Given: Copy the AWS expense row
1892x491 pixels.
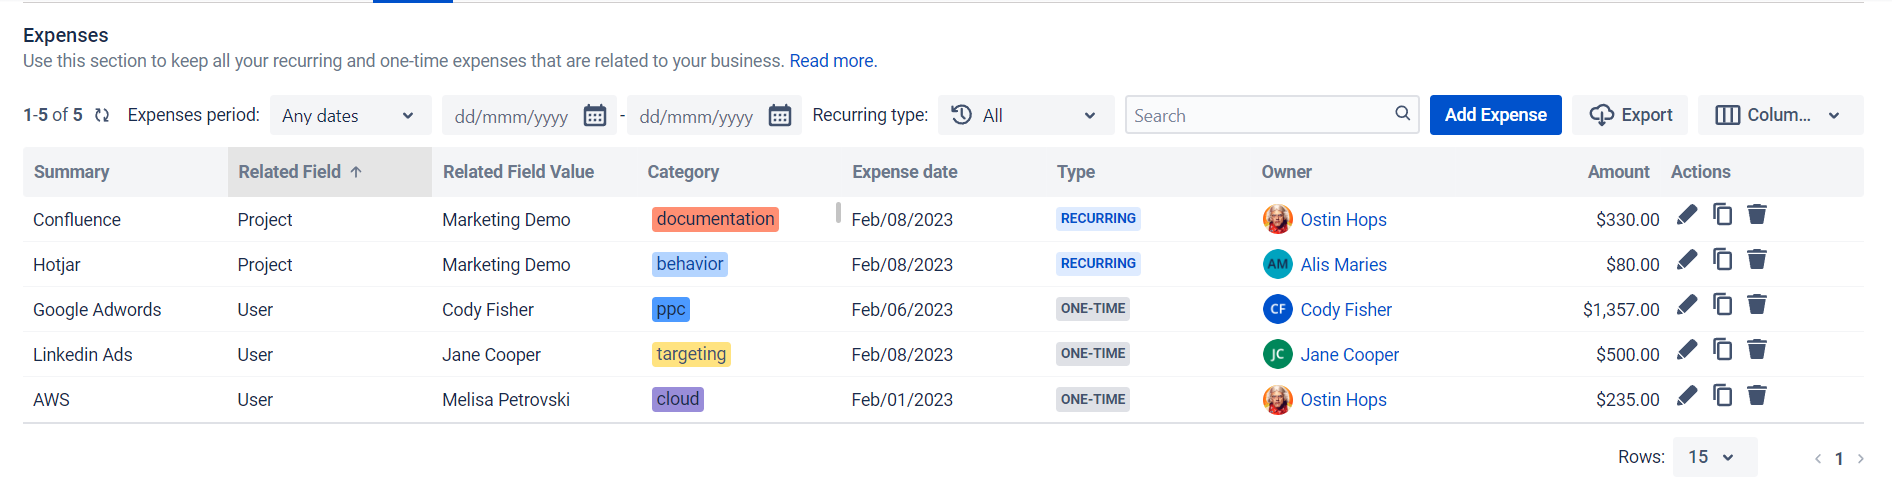Looking at the screenshot, I should (x=1722, y=395).
